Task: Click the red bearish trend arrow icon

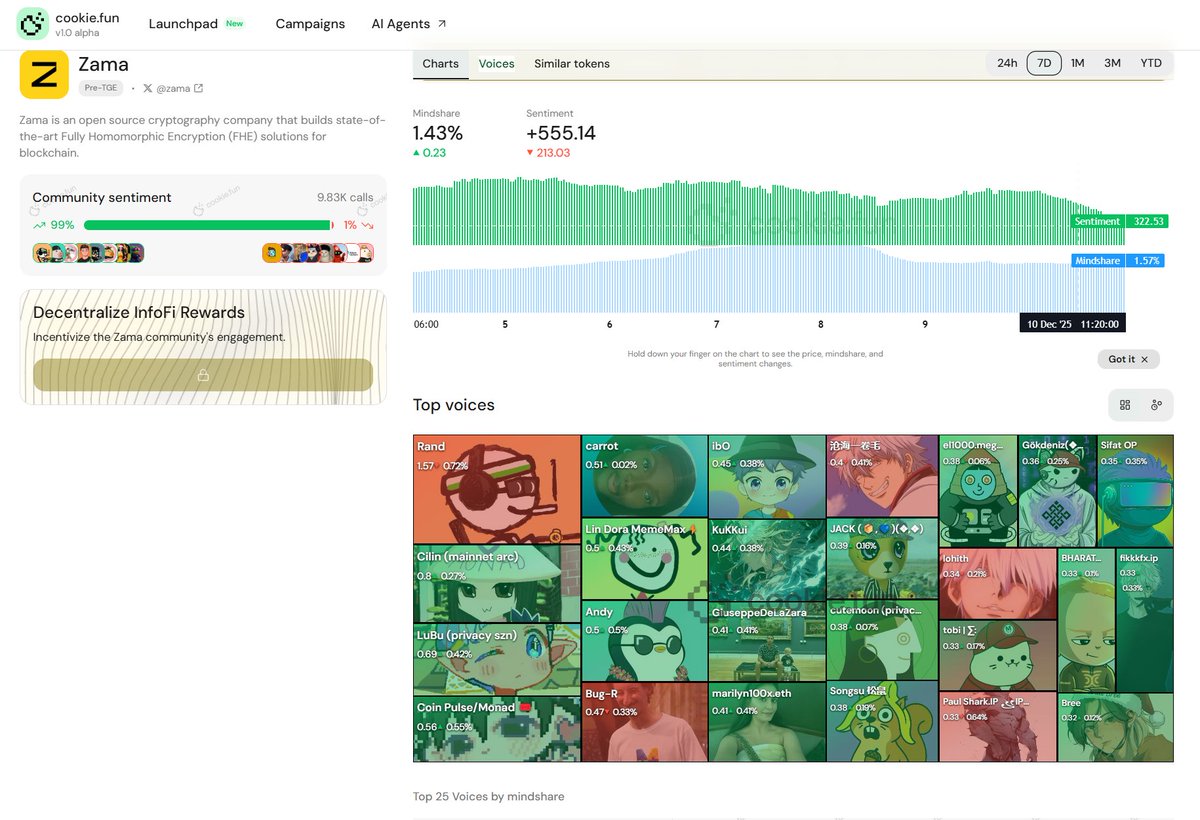Action: pyautogui.click(x=367, y=225)
